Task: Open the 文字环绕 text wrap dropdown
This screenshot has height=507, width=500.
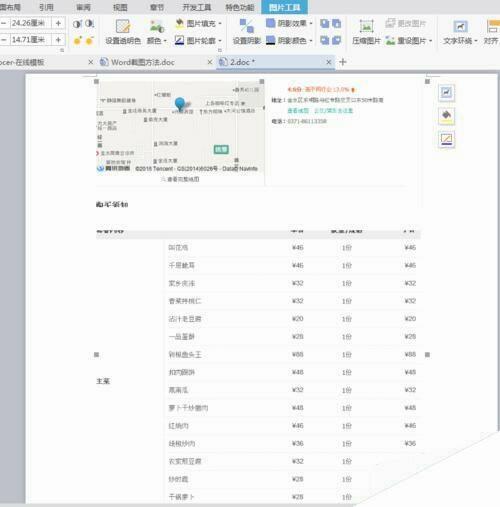Action: tap(460, 32)
